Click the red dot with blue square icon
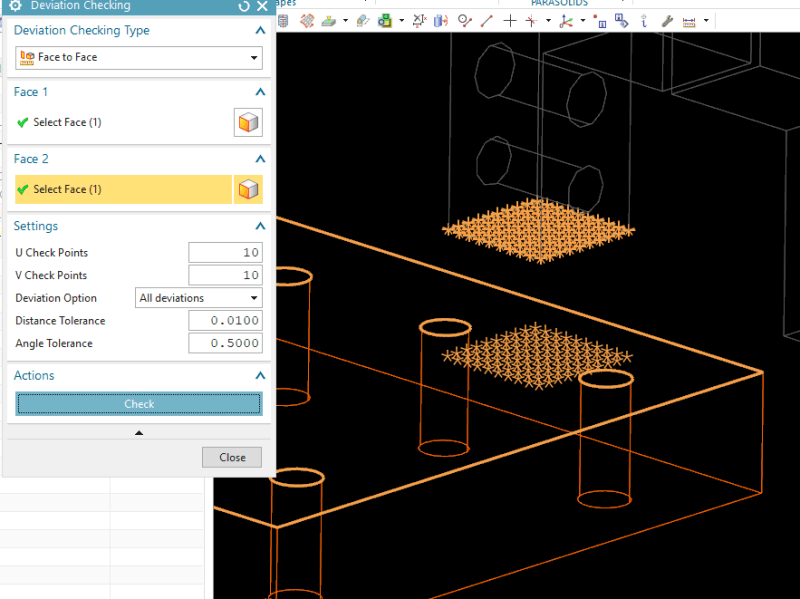Image resolution: width=800 pixels, height=599 pixels. click(600, 21)
